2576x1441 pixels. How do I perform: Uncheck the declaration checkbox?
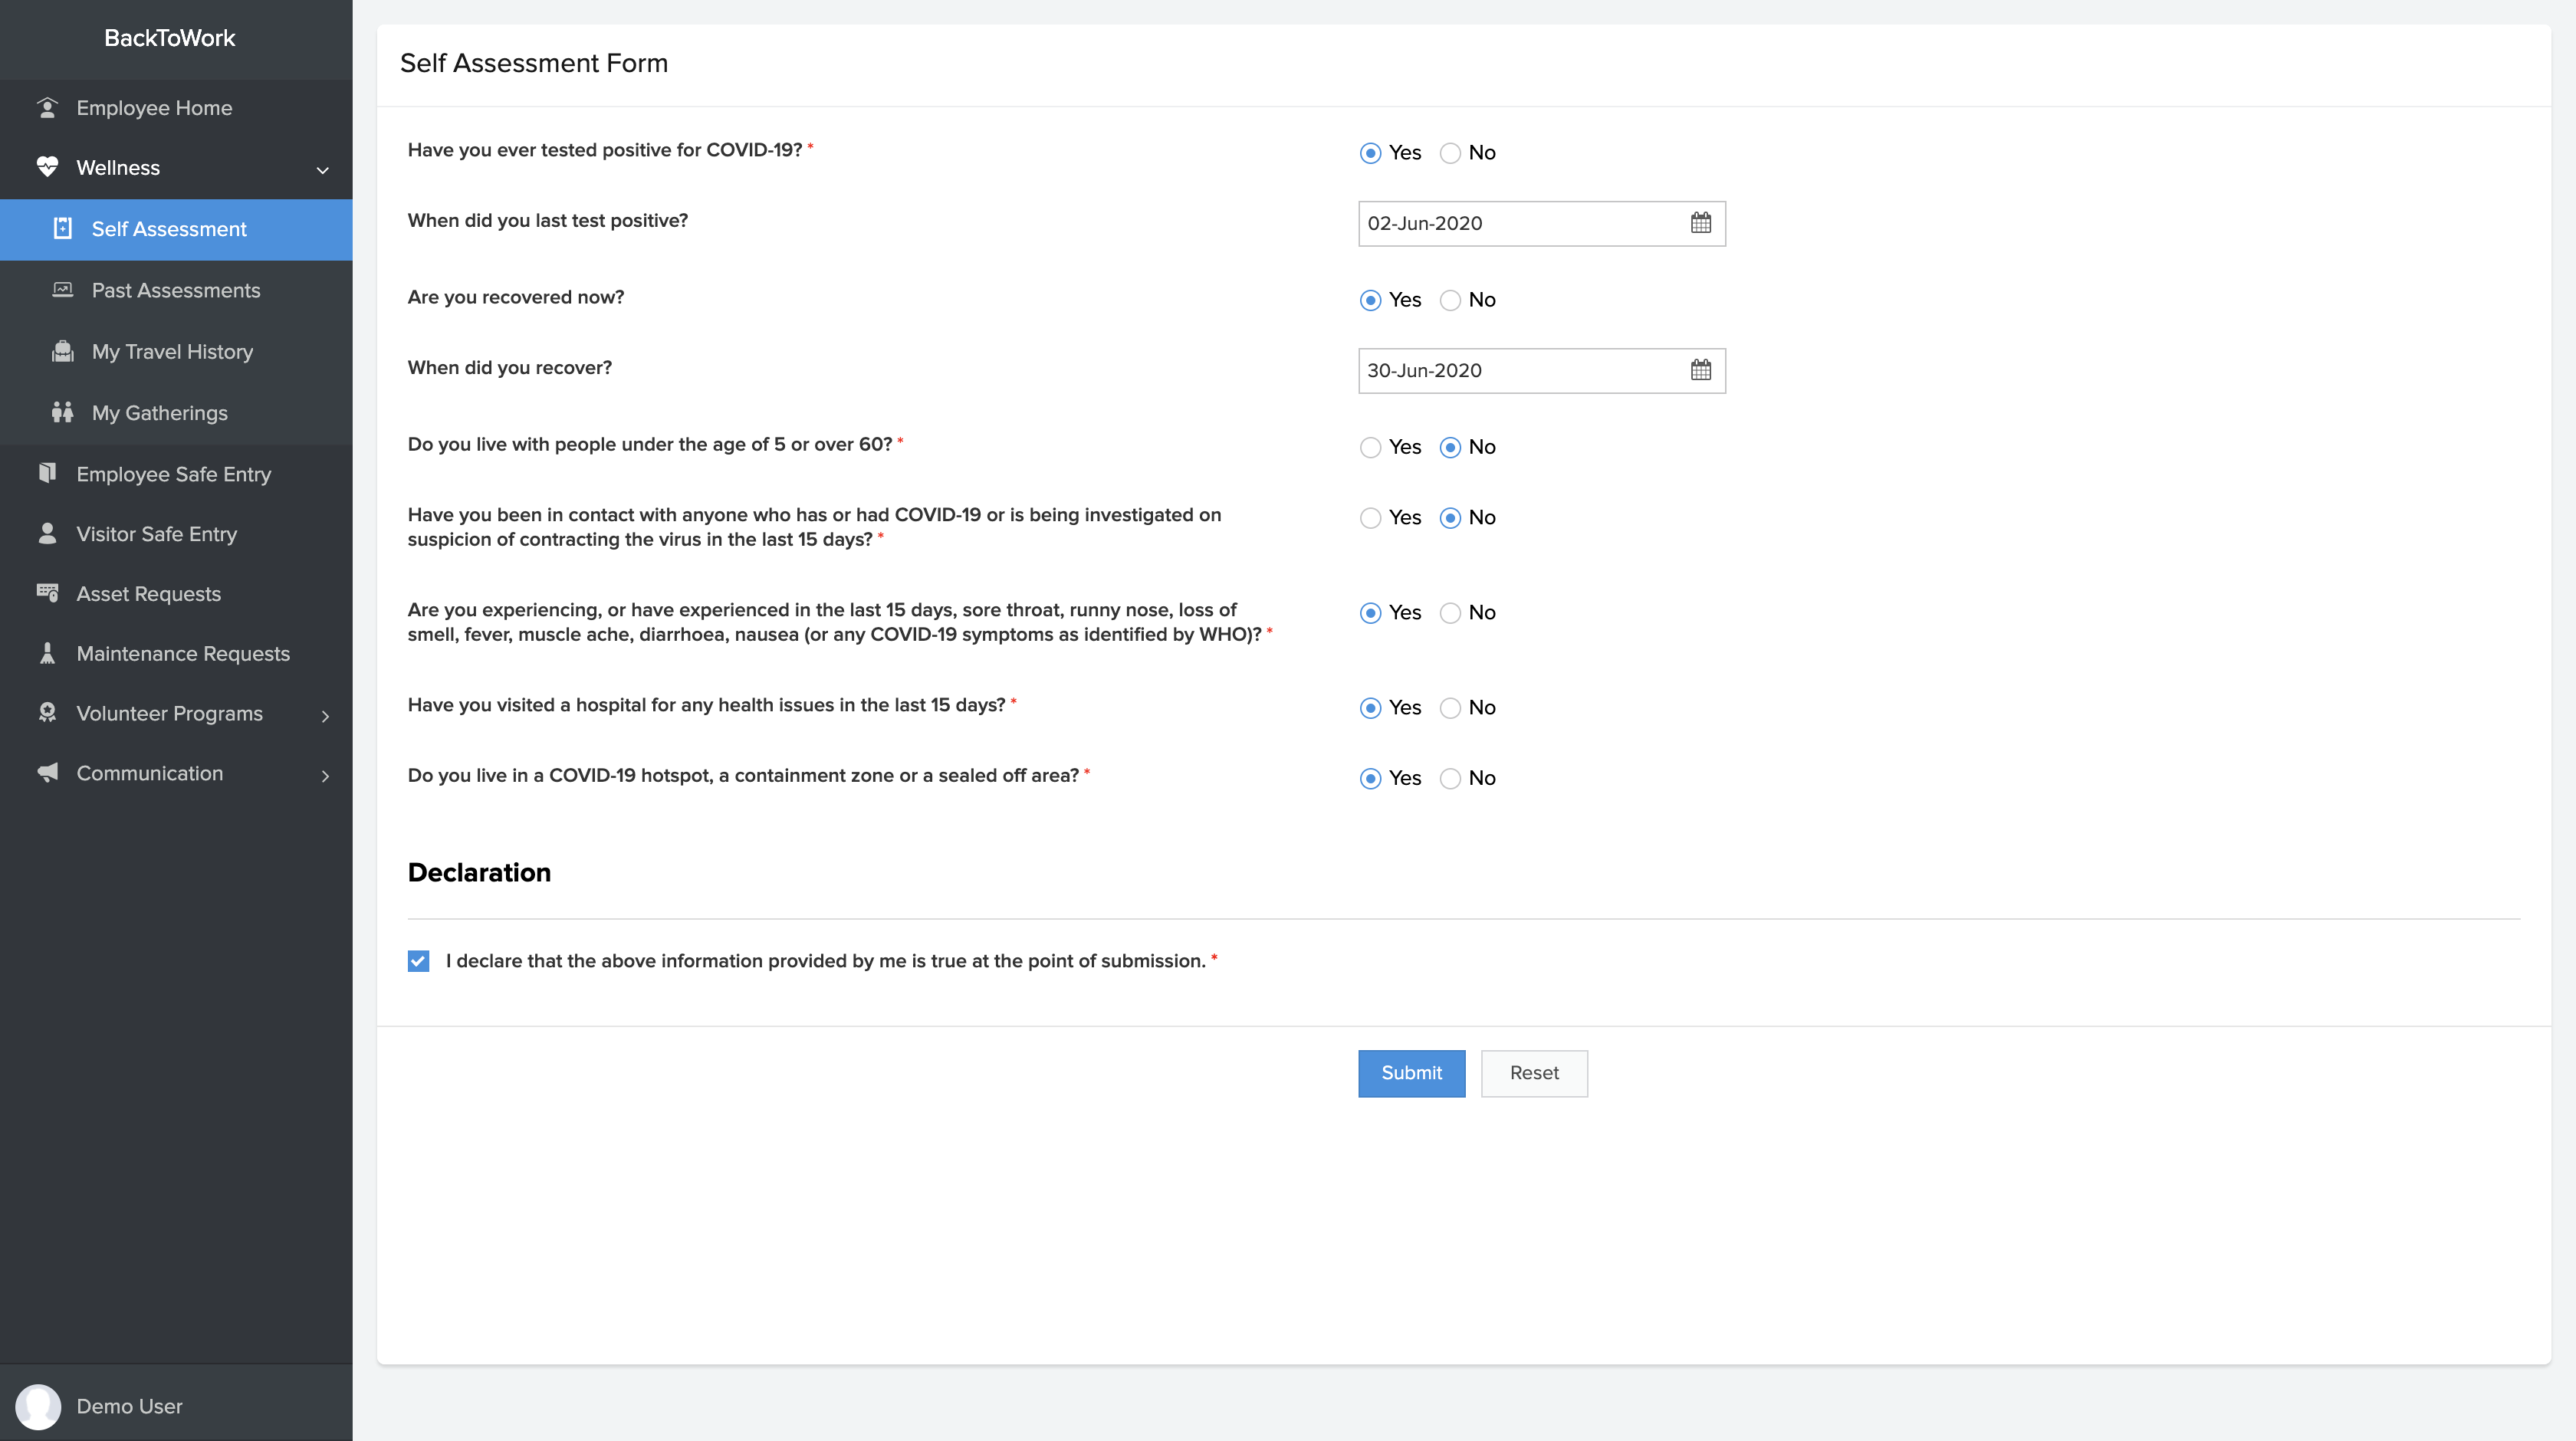418,961
